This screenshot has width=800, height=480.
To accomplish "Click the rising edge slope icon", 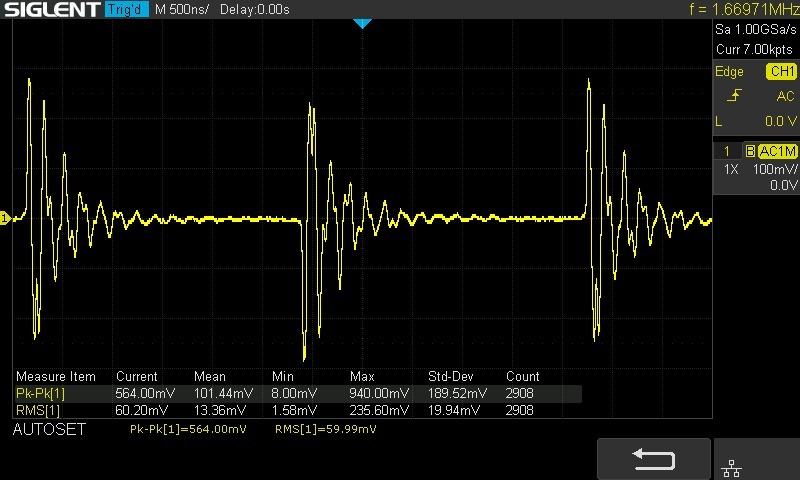I will pyautogui.click(x=734, y=95).
